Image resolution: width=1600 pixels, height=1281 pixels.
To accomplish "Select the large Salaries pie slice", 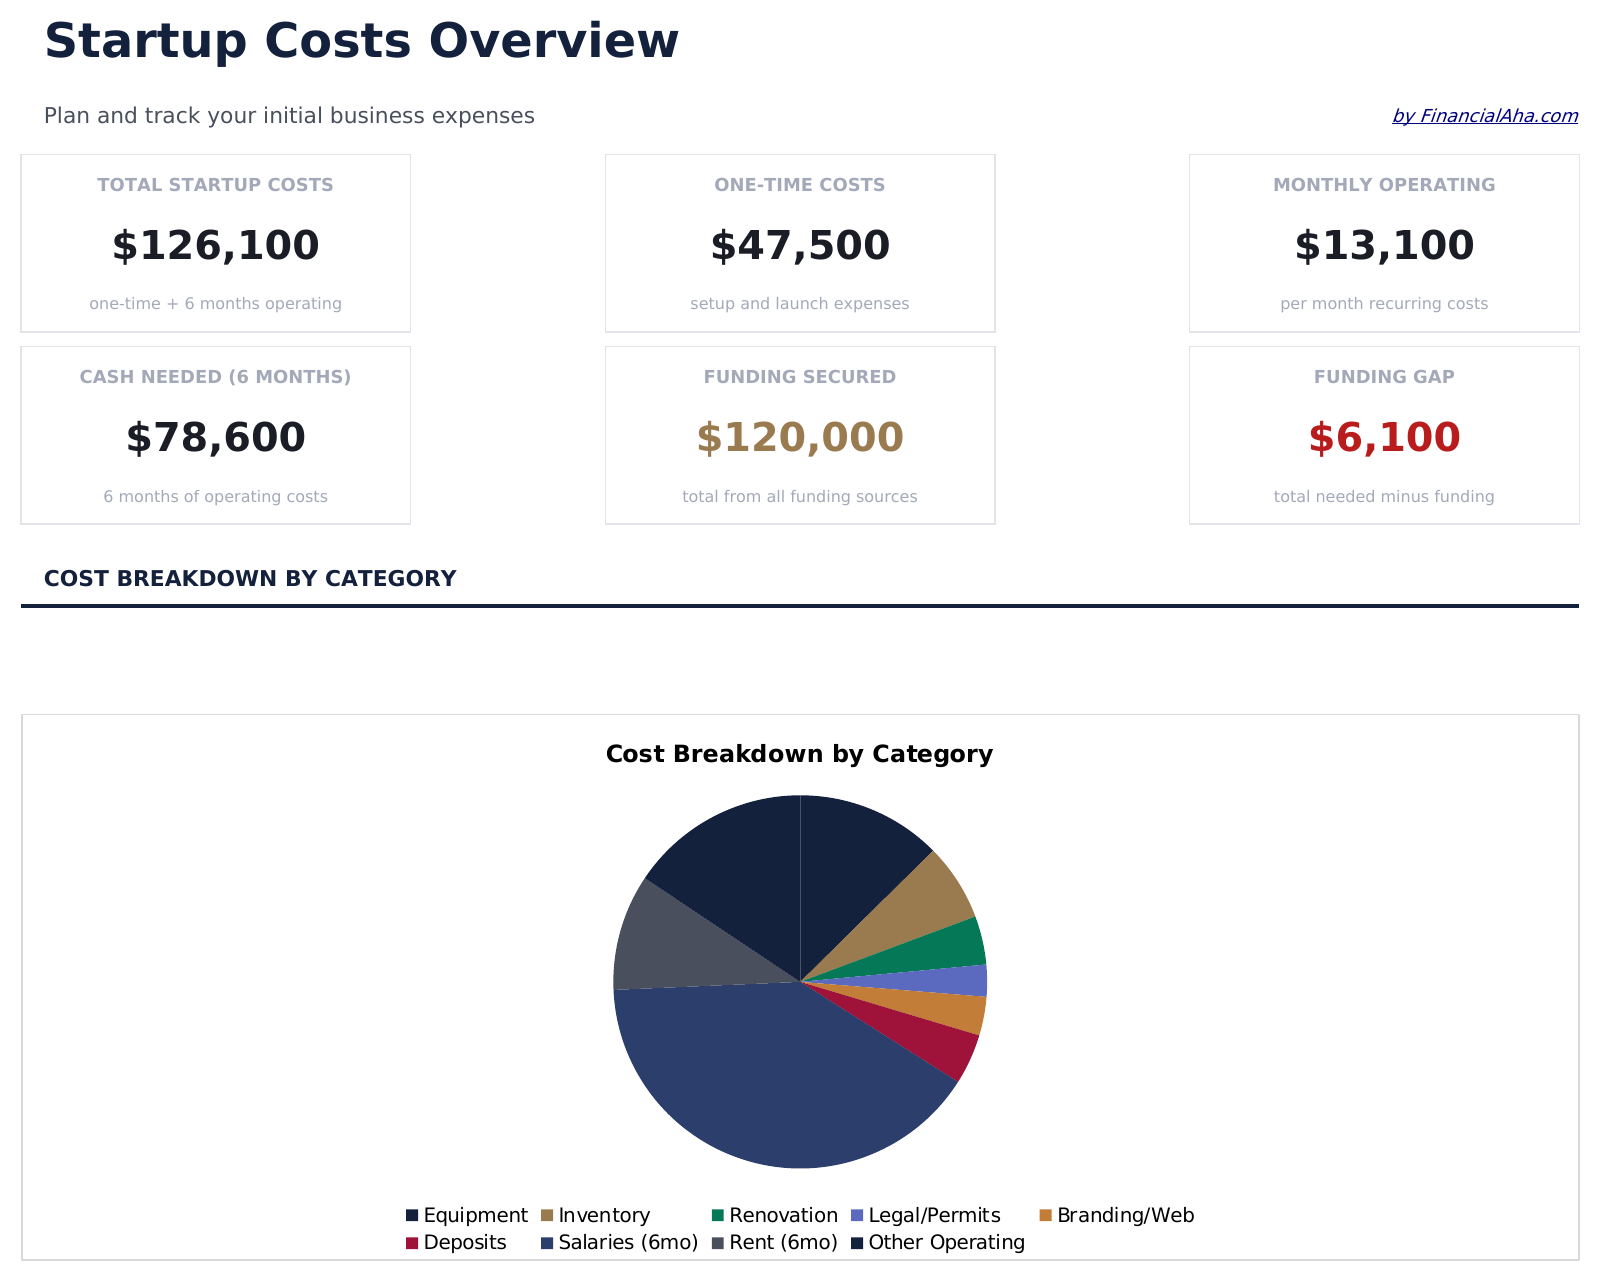I will (770, 1080).
